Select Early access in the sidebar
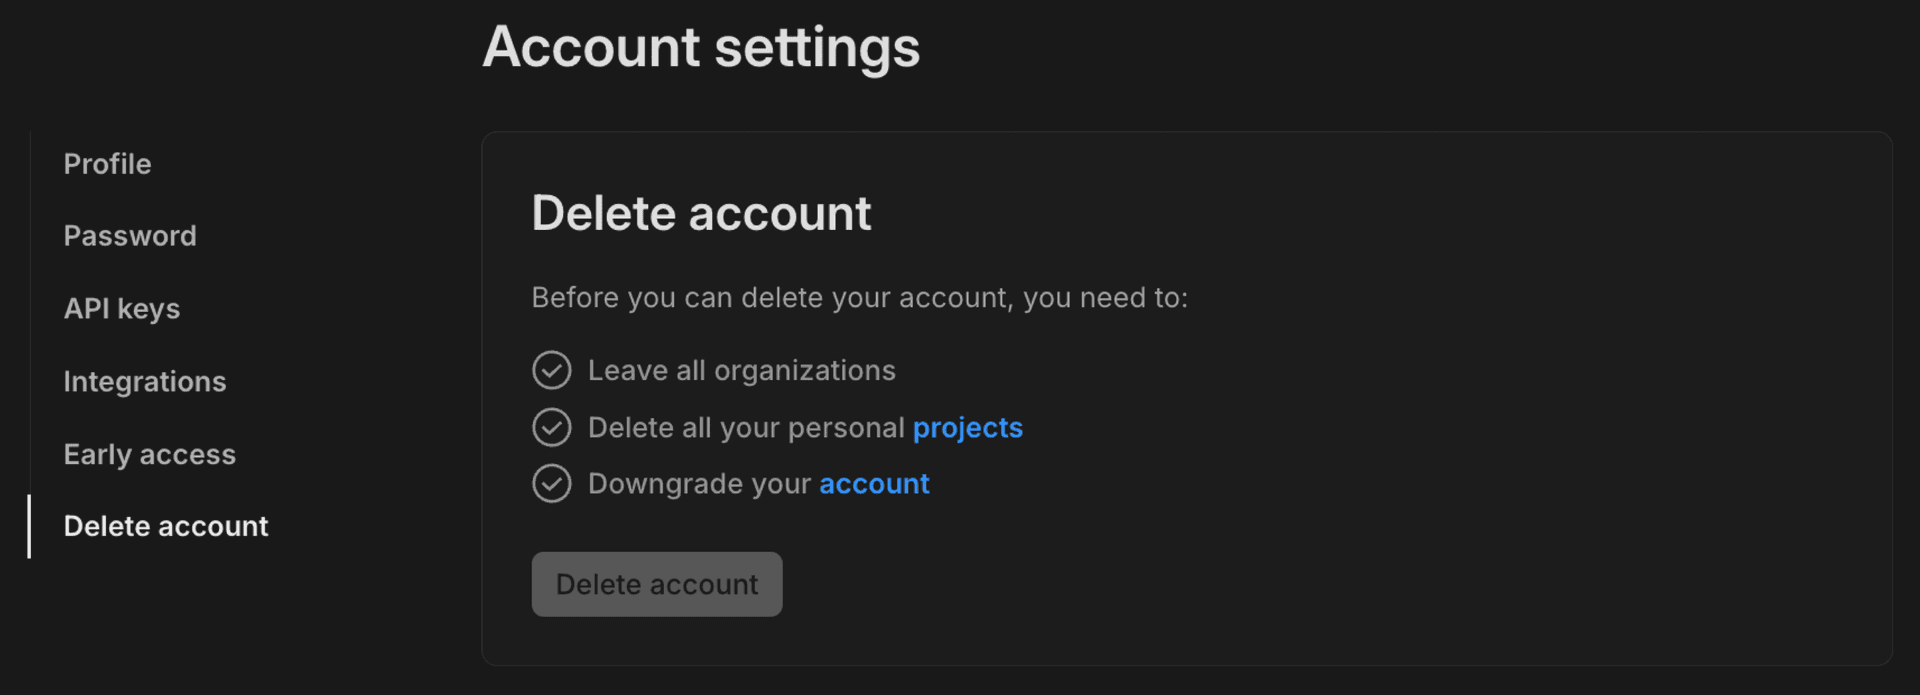The height and width of the screenshot is (695, 1920). [149, 455]
